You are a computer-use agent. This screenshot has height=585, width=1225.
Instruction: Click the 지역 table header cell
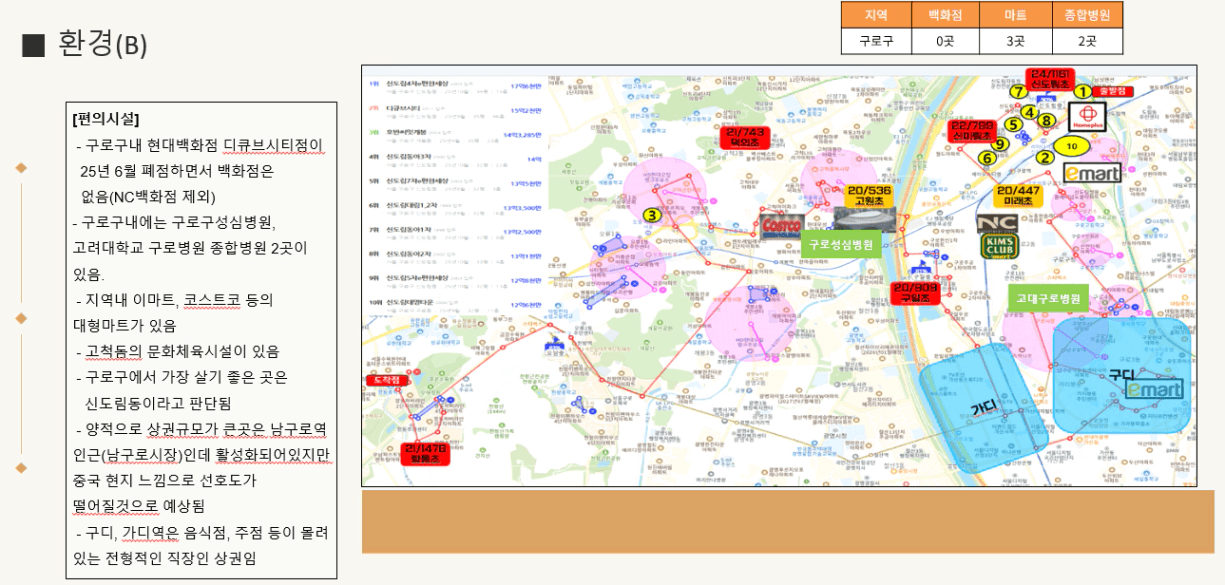[876, 15]
